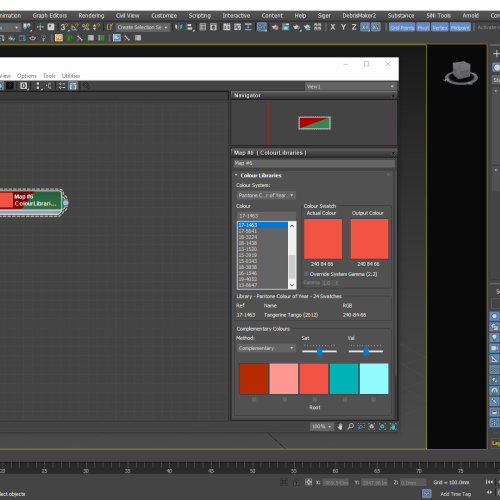Toggle Override System Gamma checkbox

click(x=306, y=274)
